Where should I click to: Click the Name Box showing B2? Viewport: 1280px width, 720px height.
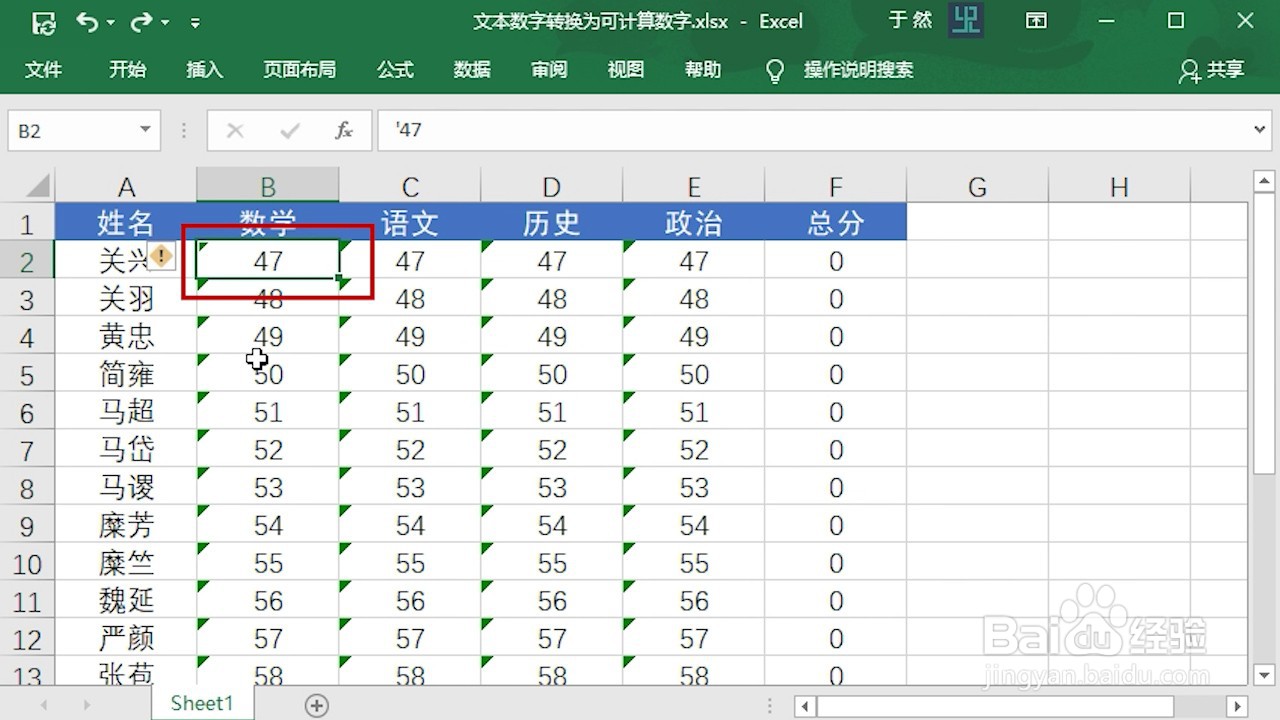point(70,131)
